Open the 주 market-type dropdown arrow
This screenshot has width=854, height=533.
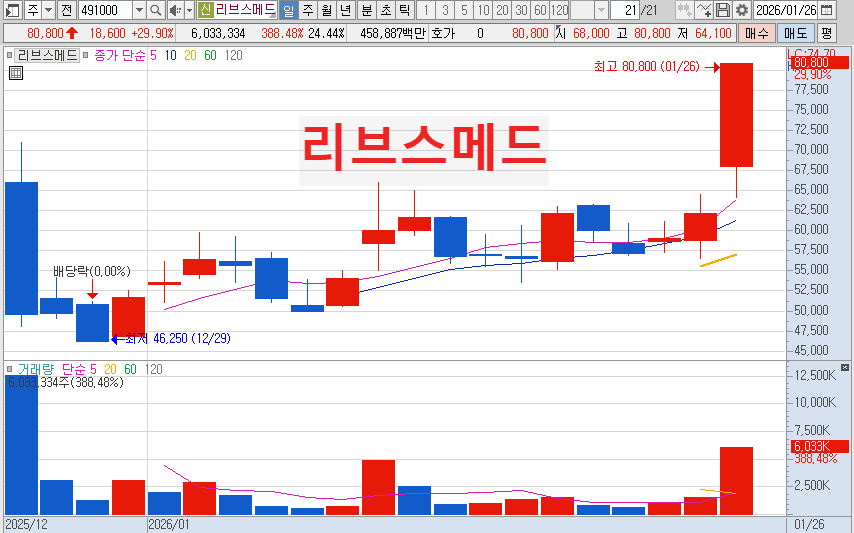coord(48,10)
